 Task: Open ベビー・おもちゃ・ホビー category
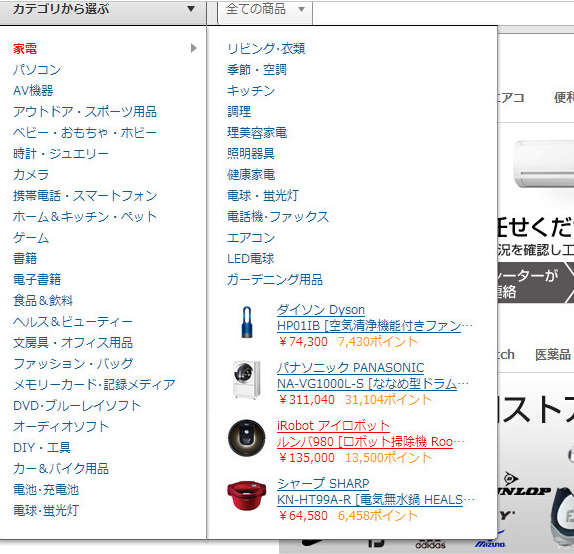(85, 132)
